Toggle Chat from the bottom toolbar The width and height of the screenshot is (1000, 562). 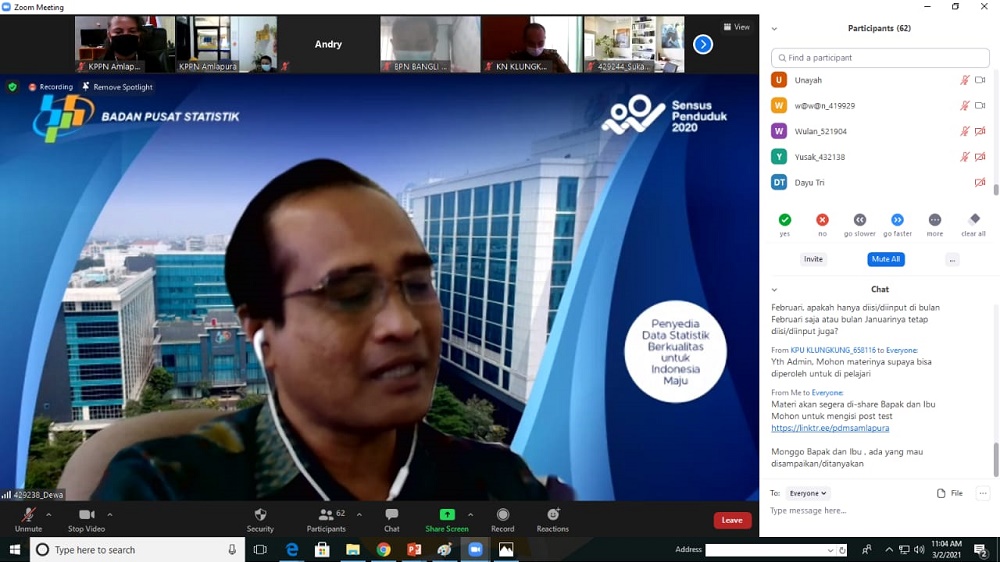pyautogui.click(x=392, y=520)
